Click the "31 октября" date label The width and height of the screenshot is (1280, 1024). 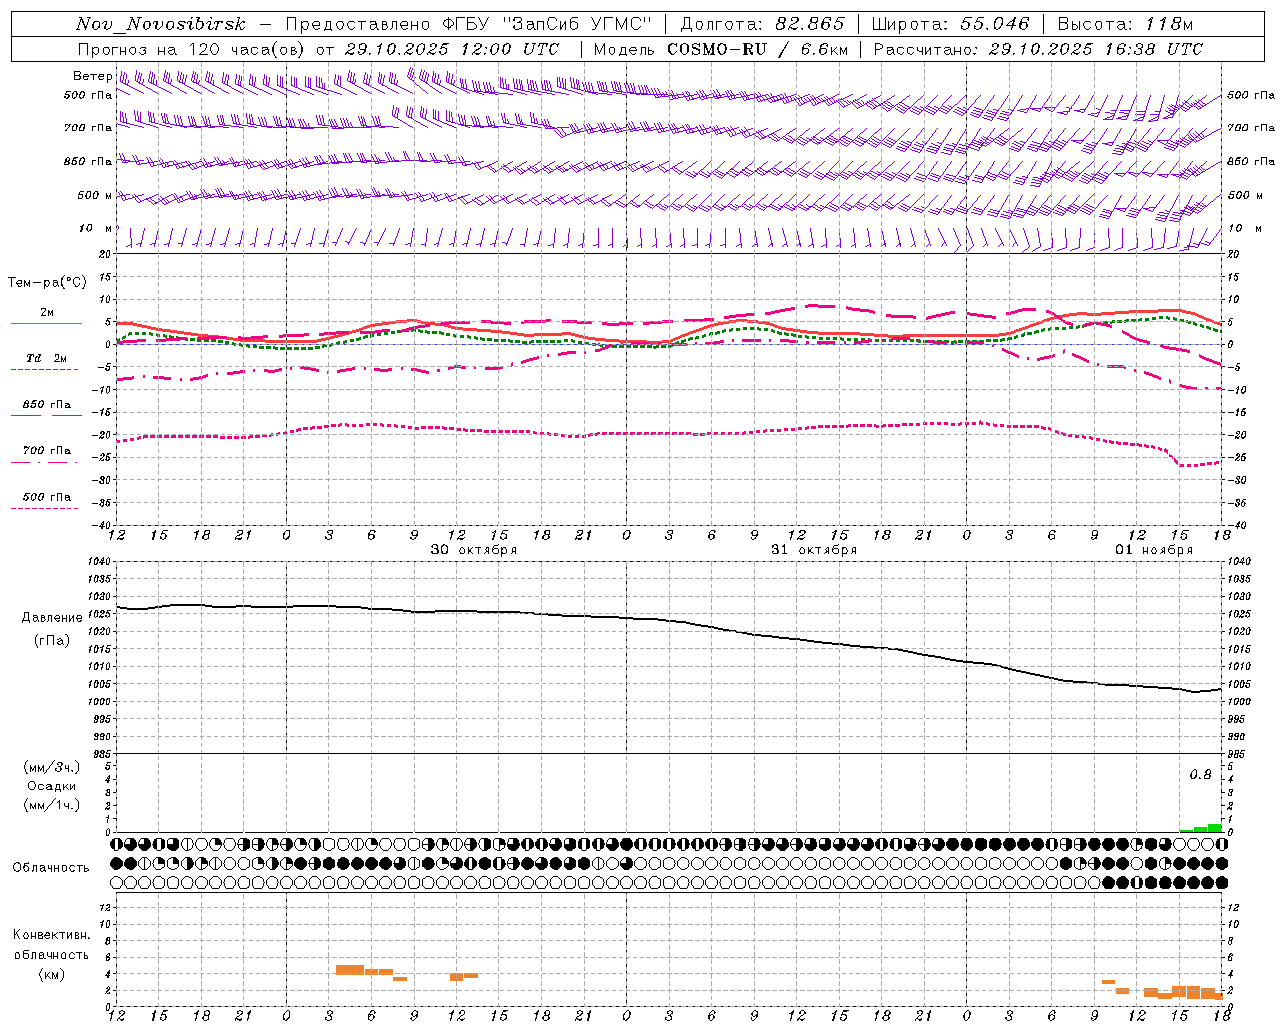coord(814,550)
